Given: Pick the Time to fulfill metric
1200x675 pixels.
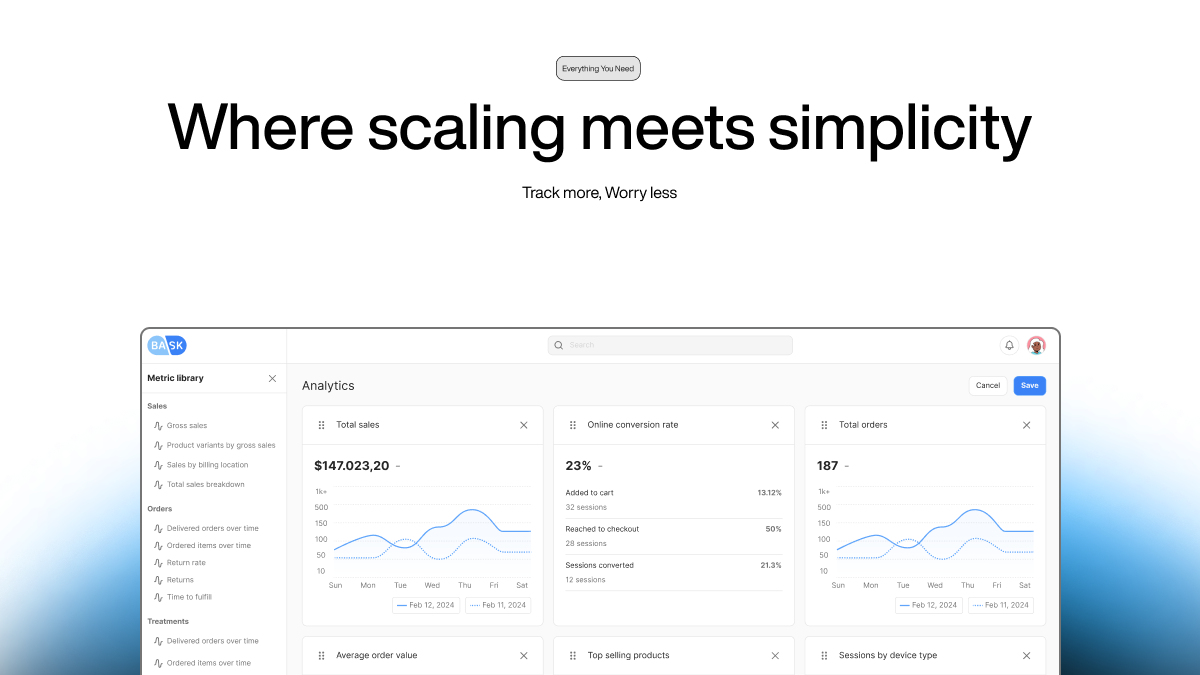Looking at the screenshot, I should [x=189, y=597].
